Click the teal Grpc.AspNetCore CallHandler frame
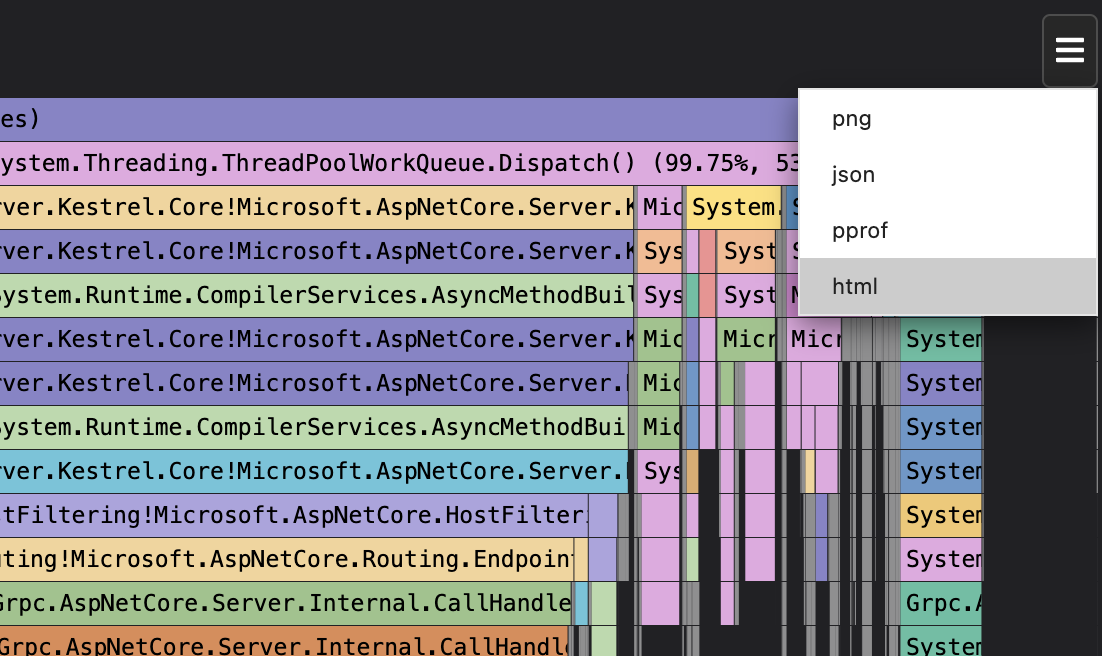This screenshot has width=1102, height=656. [x=280, y=603]
